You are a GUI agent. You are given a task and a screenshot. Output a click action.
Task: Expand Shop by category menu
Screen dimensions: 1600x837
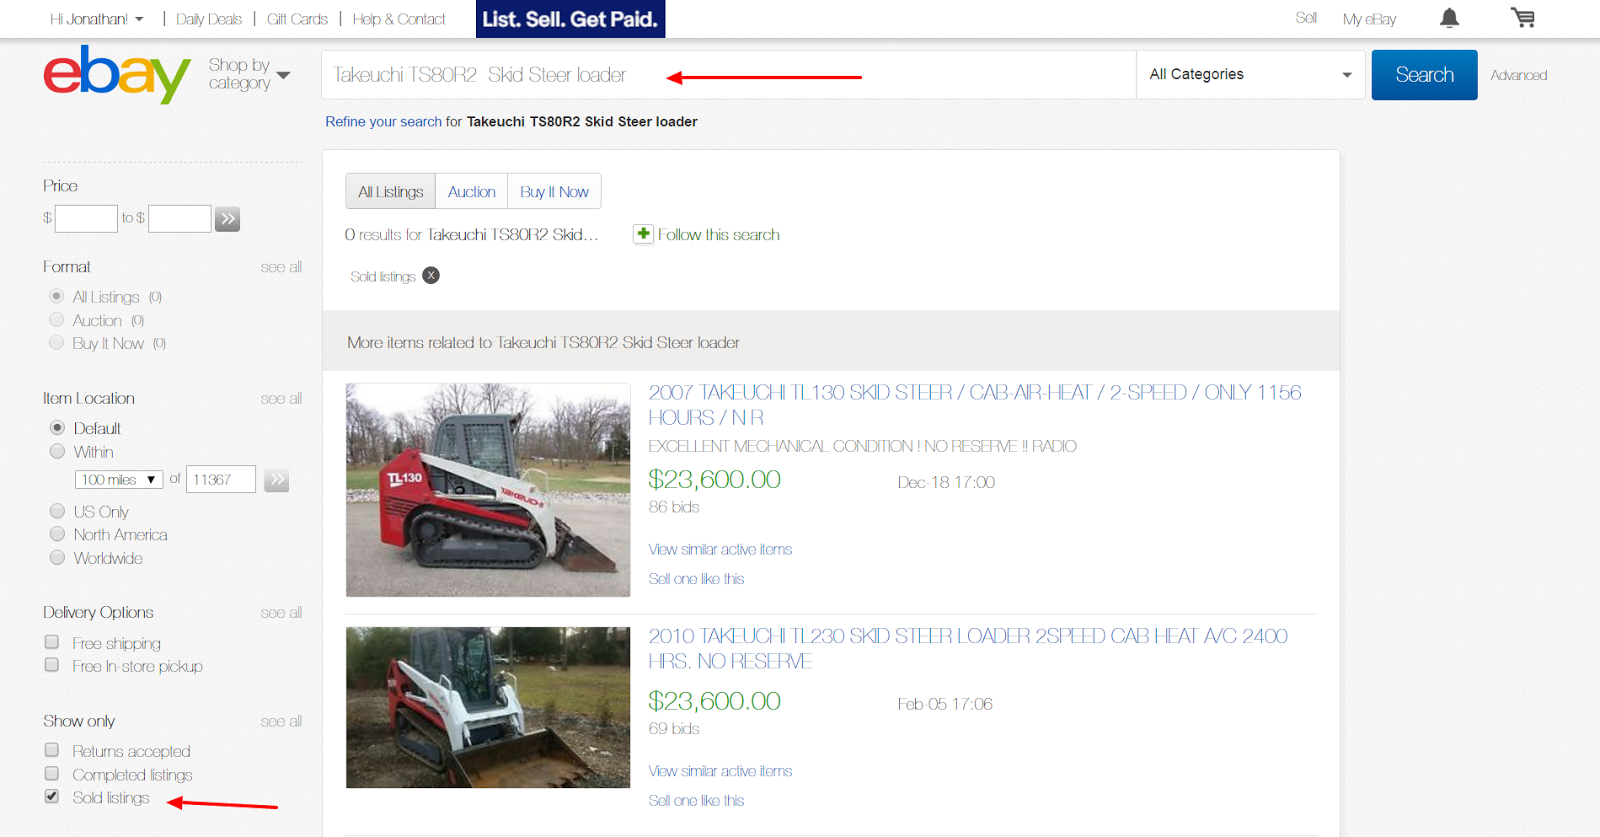pos(249,74)
